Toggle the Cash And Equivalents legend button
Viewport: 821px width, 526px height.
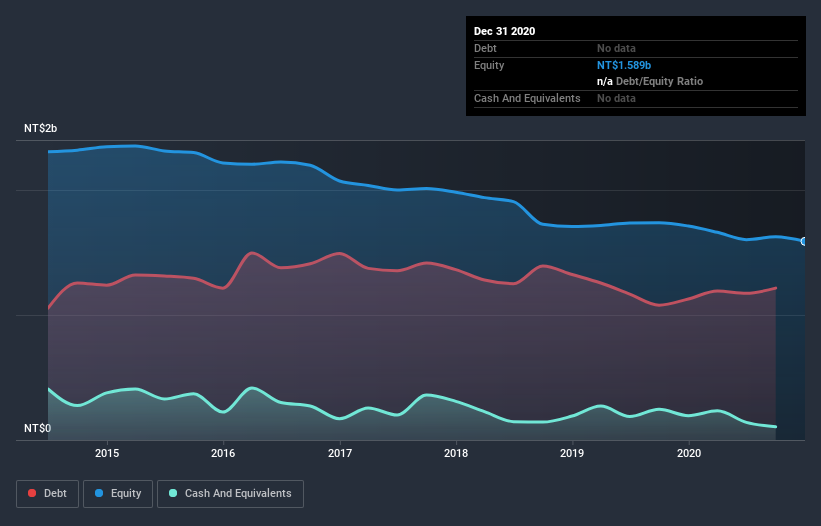[x=230, y=494]
